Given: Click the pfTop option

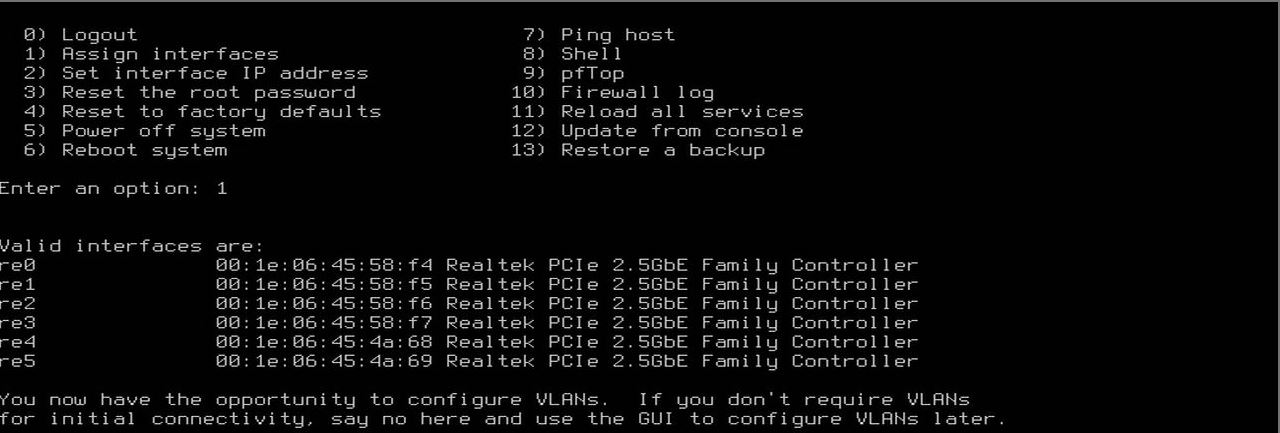Looking at the screenshot, I should pos(592,73).
